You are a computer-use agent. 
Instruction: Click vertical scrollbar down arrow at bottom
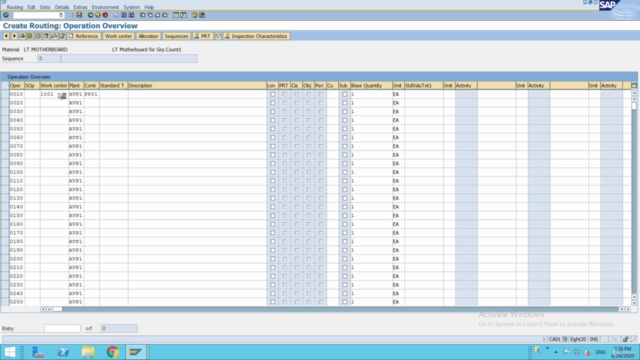pos(634,303)
